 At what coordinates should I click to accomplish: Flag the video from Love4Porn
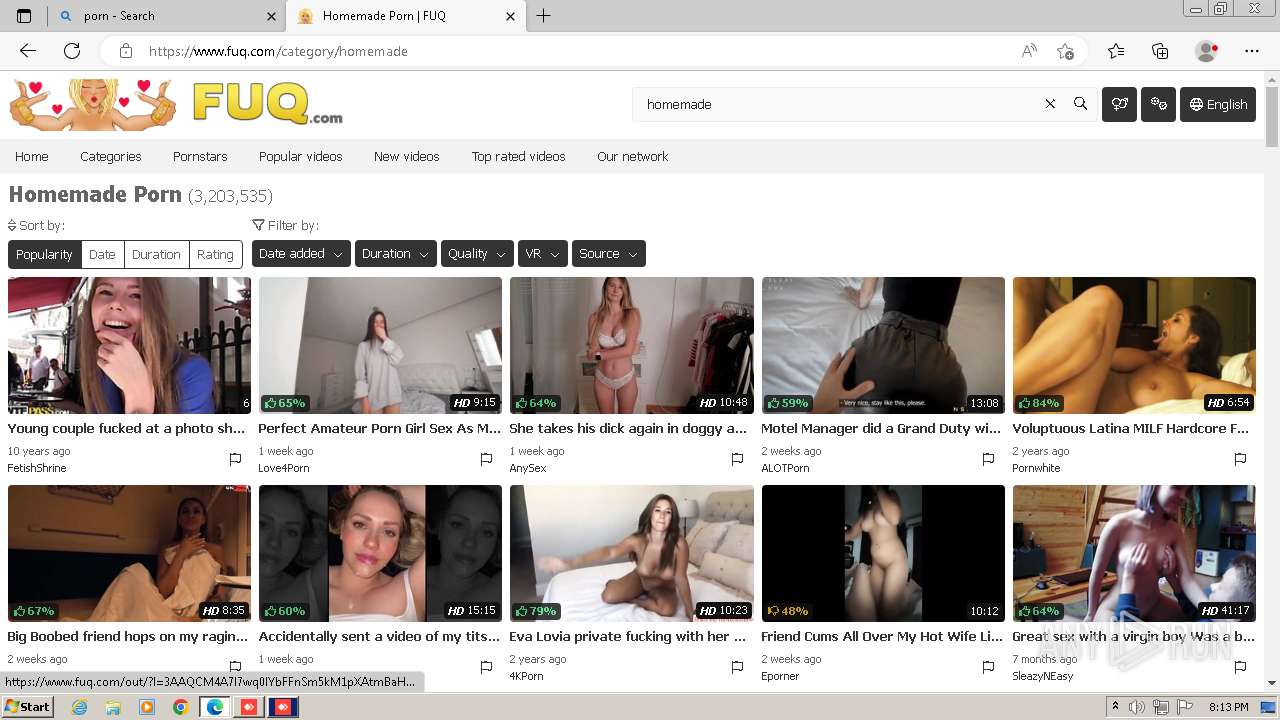tap(486, 459)
